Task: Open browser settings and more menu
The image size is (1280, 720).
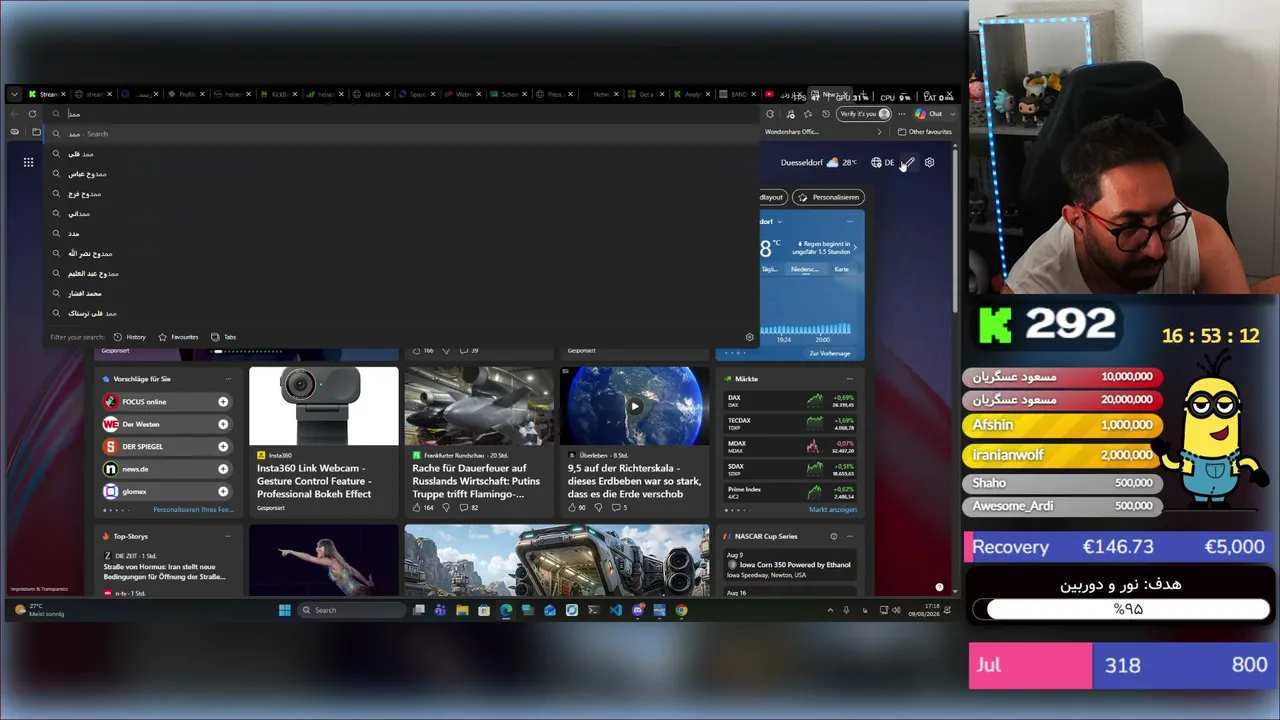Action: point(901,114)
